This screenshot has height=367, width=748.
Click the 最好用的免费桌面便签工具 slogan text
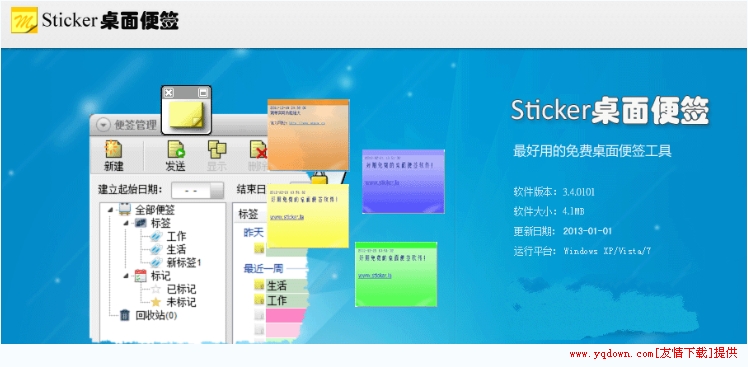tap(592, 151)
